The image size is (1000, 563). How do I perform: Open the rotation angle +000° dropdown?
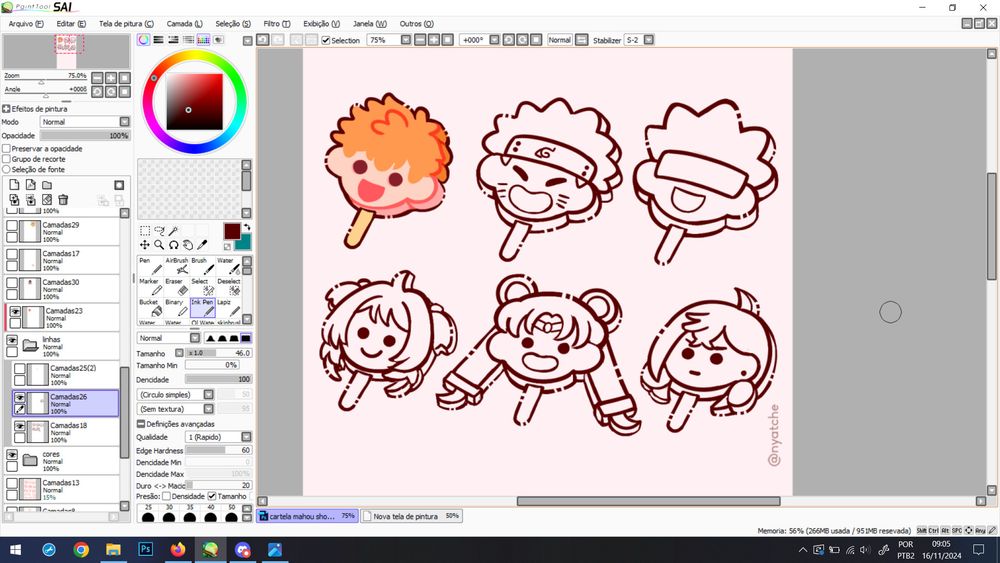[x=494, y=40]
